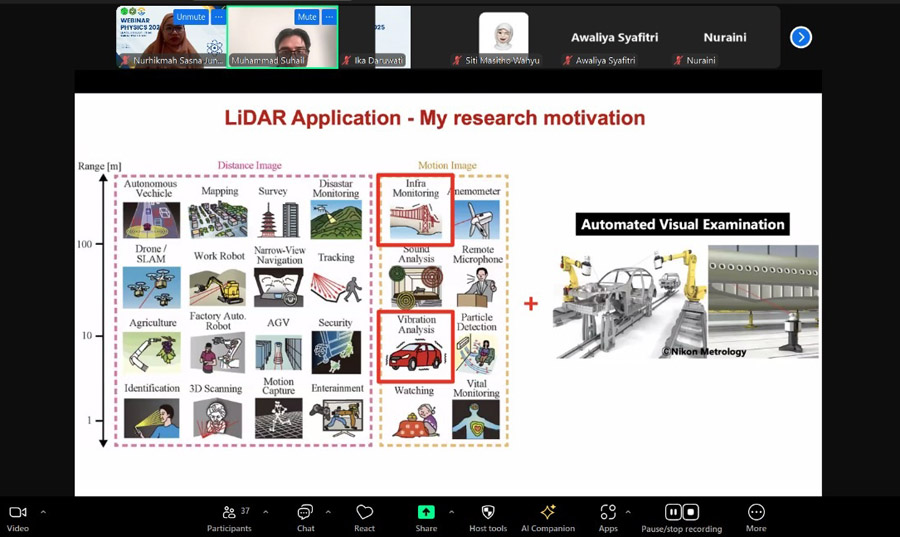Open Host tools shield icon
Image resolution: width=900 pixels, height=537 pixels.
tap(488, 513)
